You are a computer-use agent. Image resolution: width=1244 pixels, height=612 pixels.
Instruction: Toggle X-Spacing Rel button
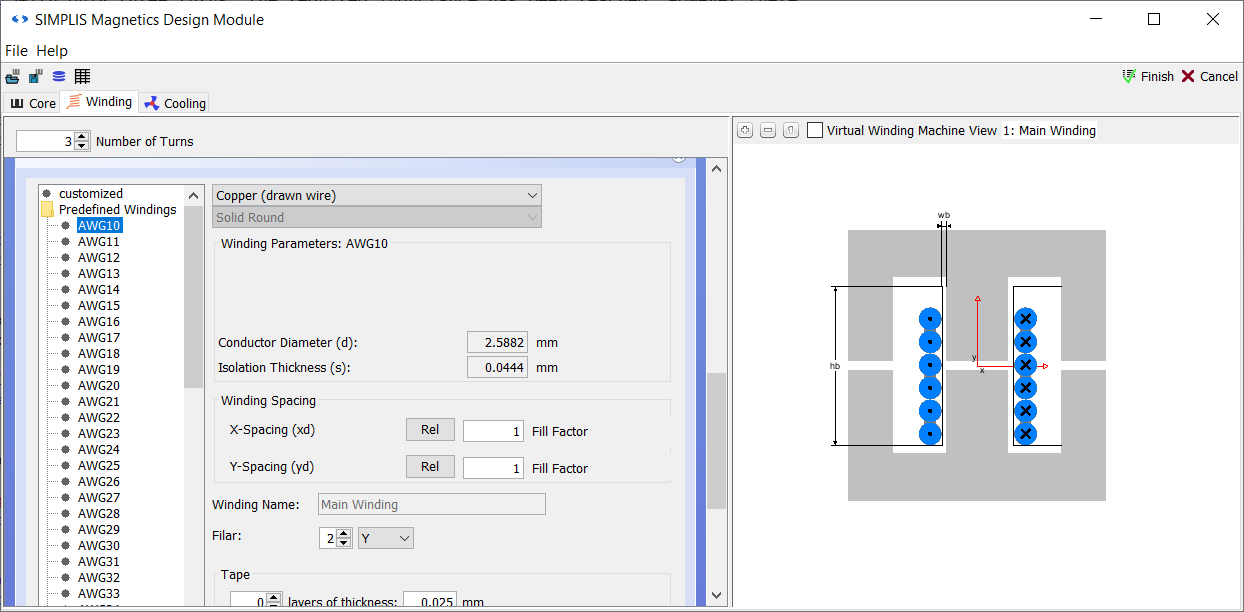click(x=430, y=430)
